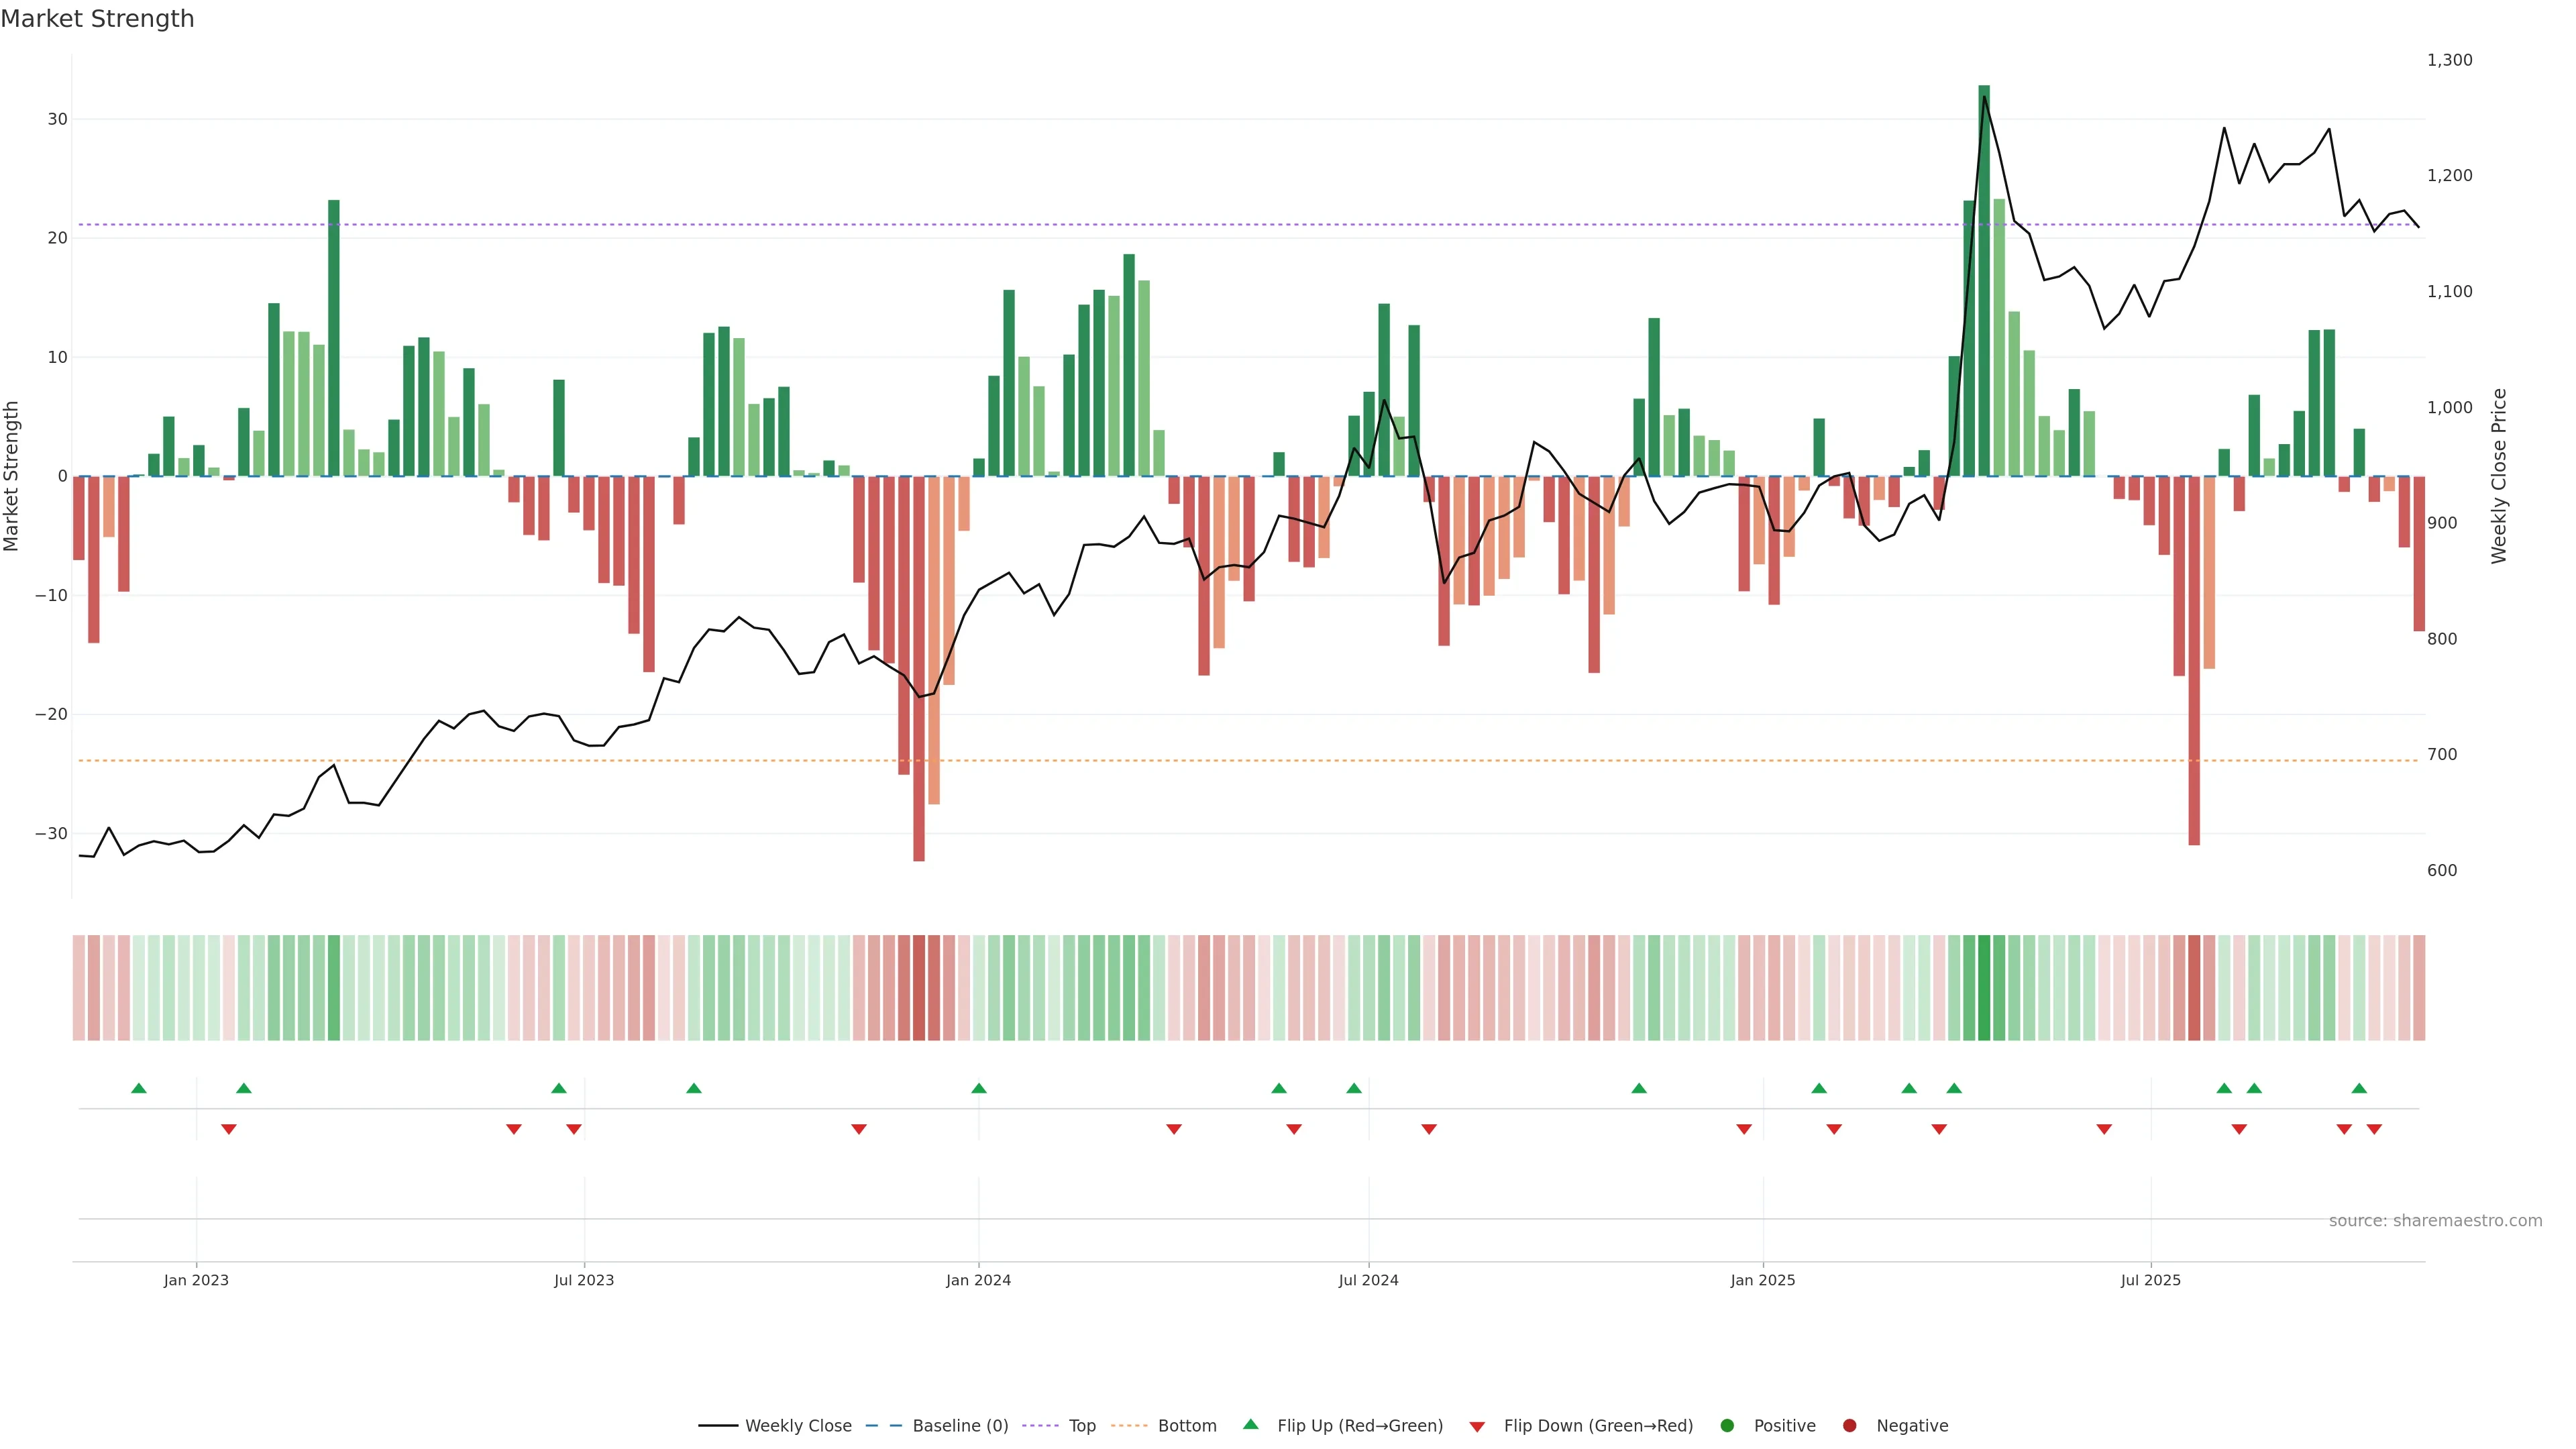Click the flip-up triangle just before Jan 2024
Image resolution: width=2576 pixels, height=1449 pixels.
pos(979,1088)
